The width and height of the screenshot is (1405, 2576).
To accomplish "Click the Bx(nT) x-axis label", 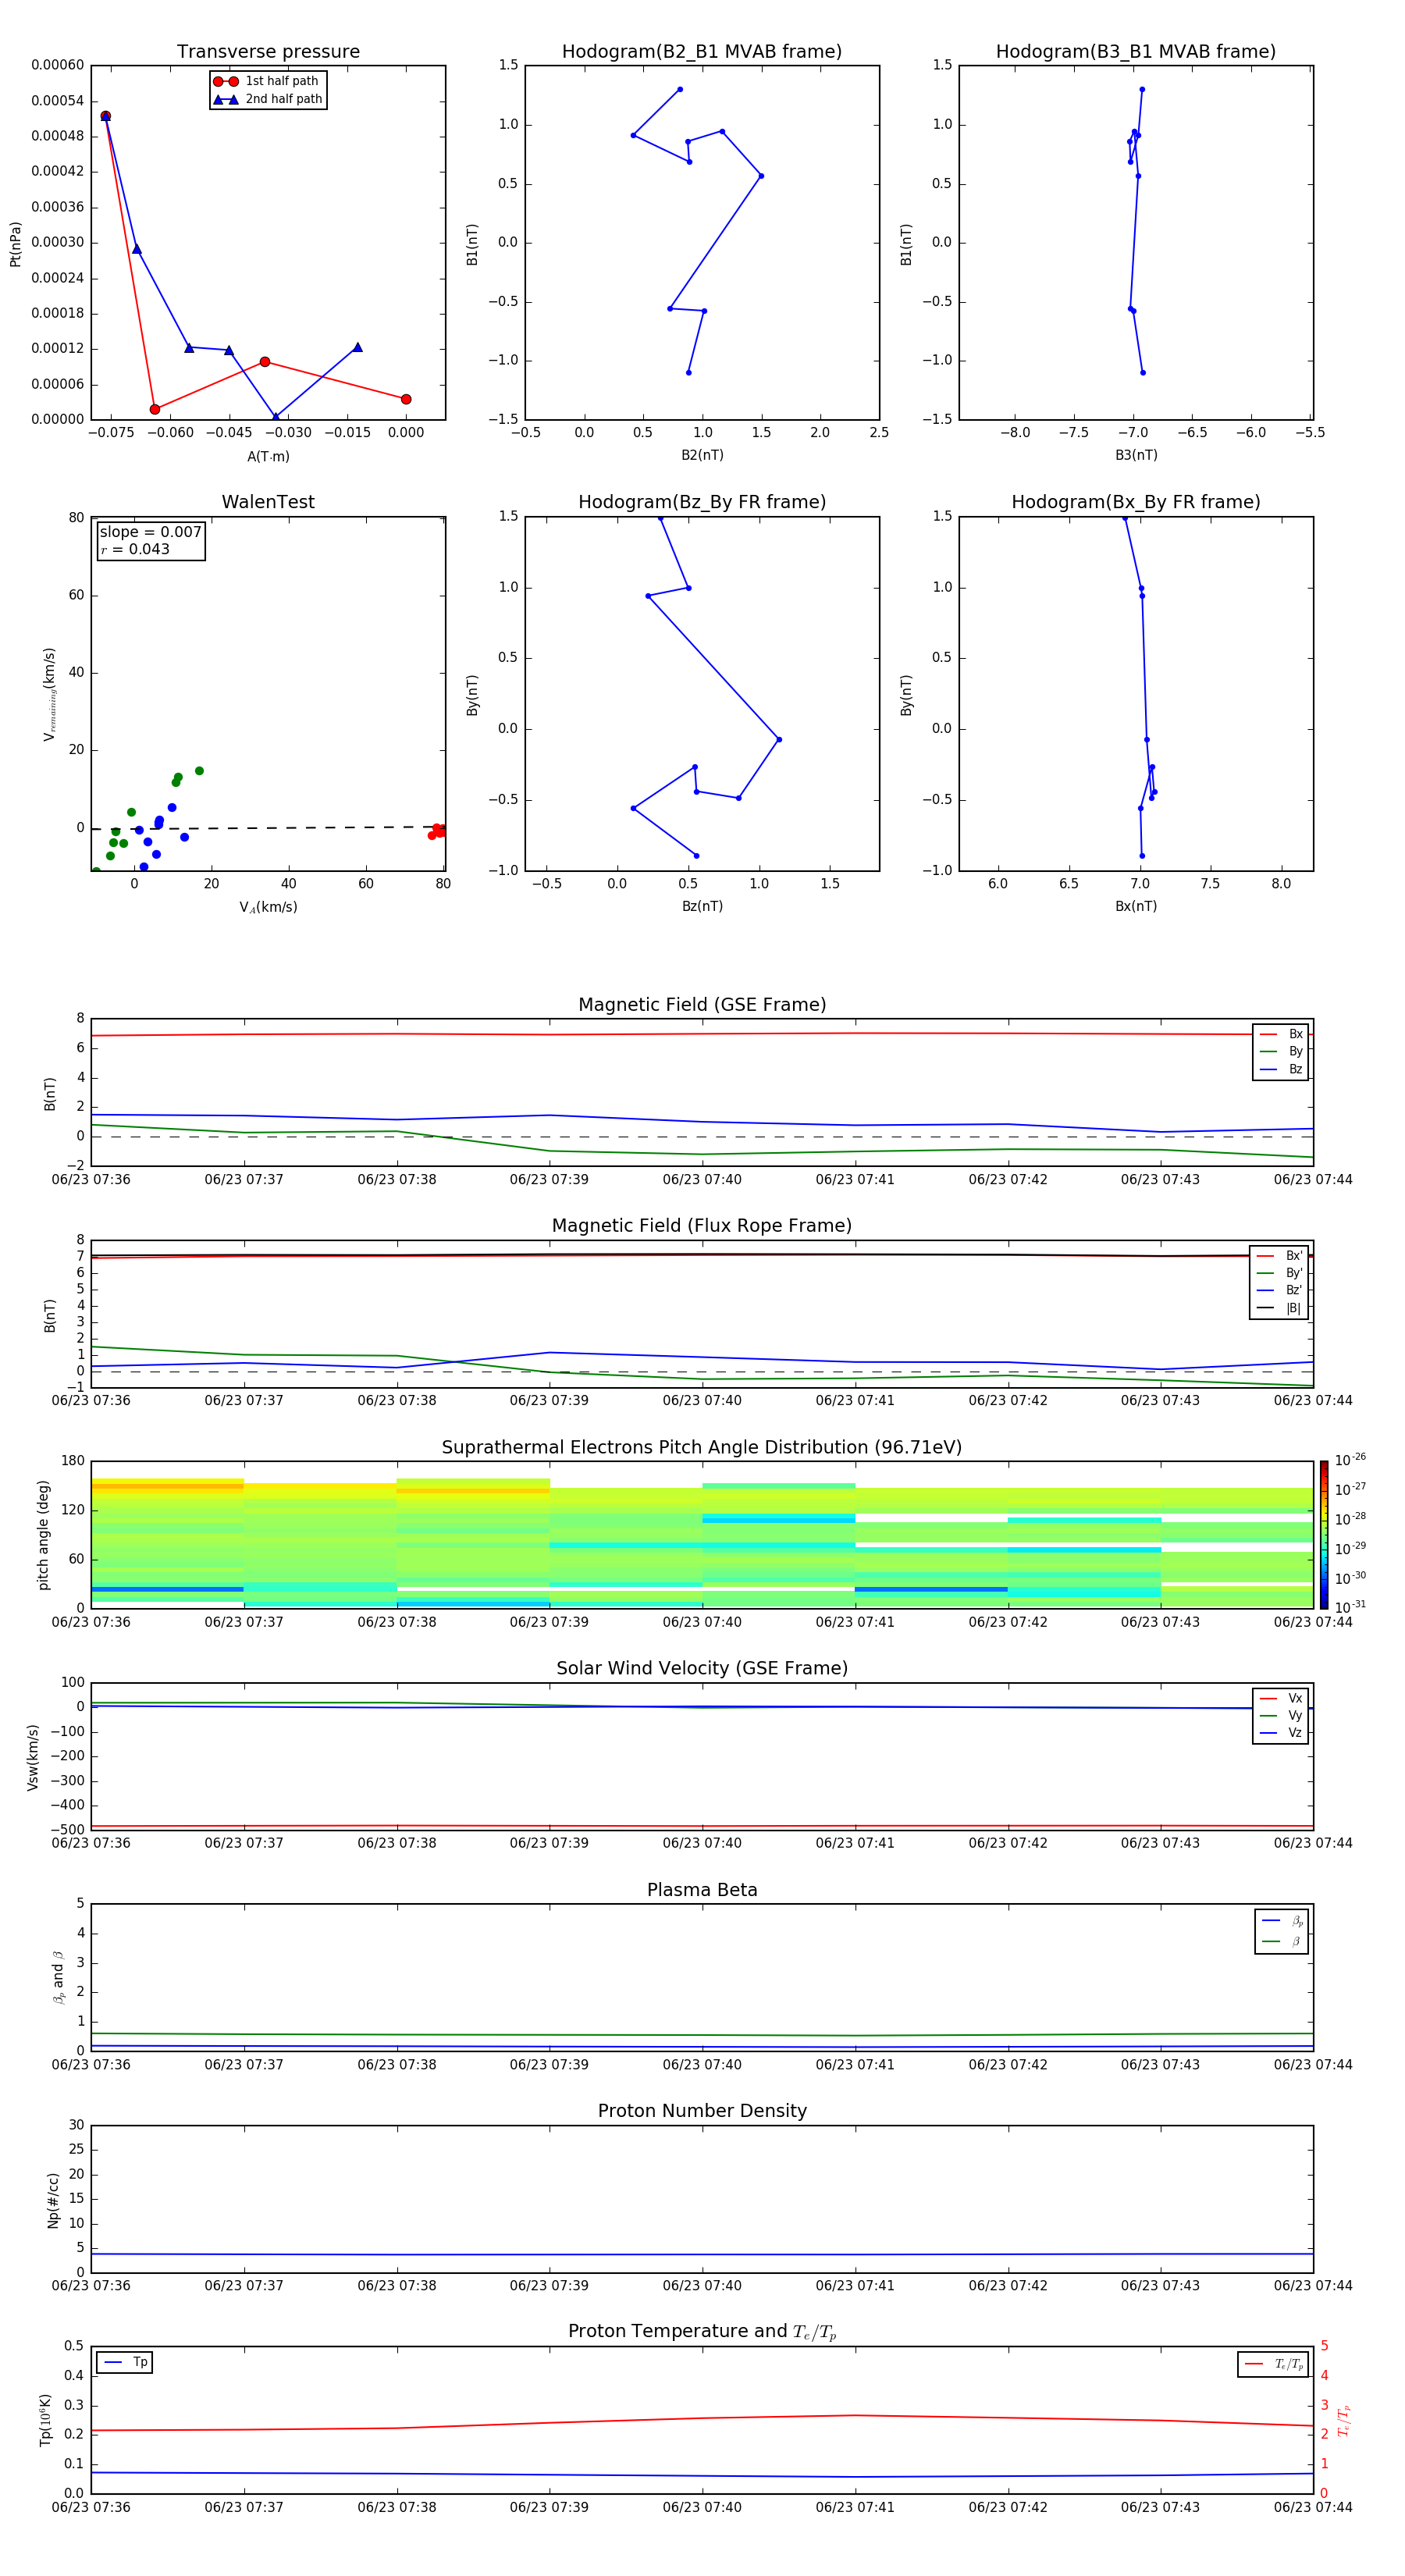I will (x=1136, y=906).
